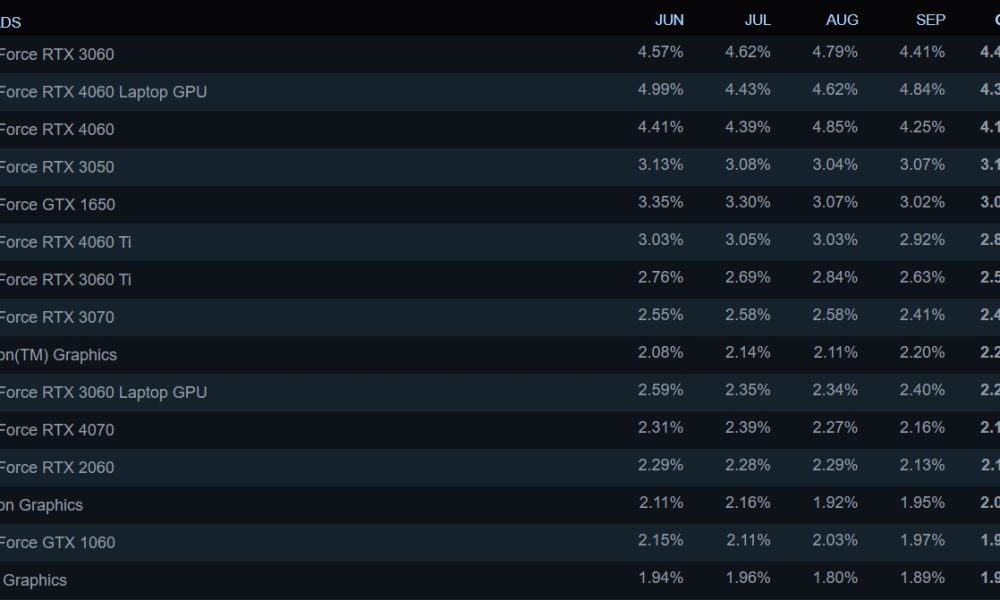Image resolution: width=1000 pixels, height=600 pixels.
Task: Click the RTX 4070 July value 2.39%
Action: pyautogui.click(x=747, y=428)
